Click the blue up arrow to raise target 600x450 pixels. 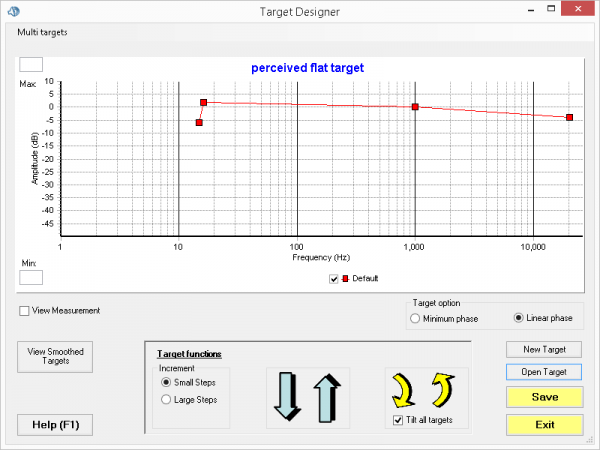(327, 398)
